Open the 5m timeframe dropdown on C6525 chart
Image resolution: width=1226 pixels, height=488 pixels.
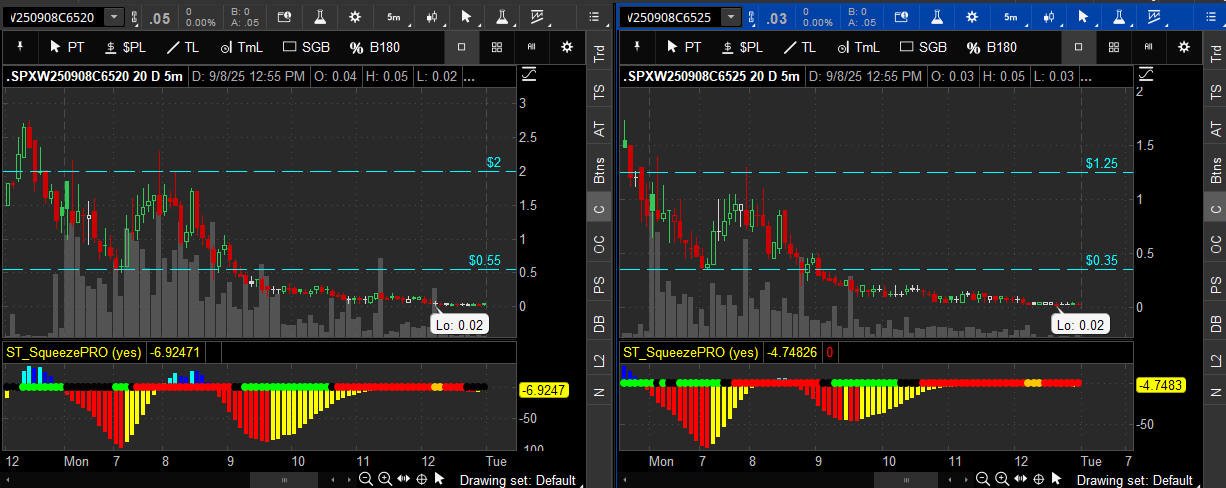click(x=1011, y=17)
